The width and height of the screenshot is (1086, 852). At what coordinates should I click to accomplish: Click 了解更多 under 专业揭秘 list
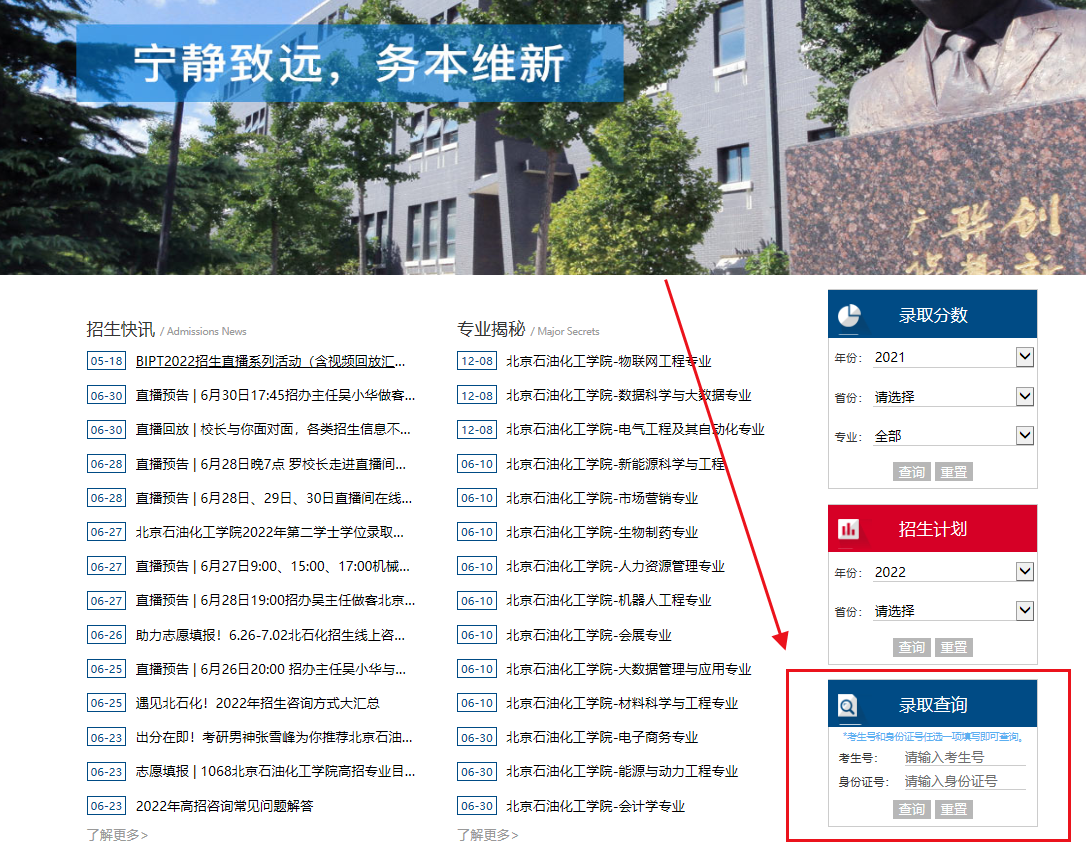point(487,835)
